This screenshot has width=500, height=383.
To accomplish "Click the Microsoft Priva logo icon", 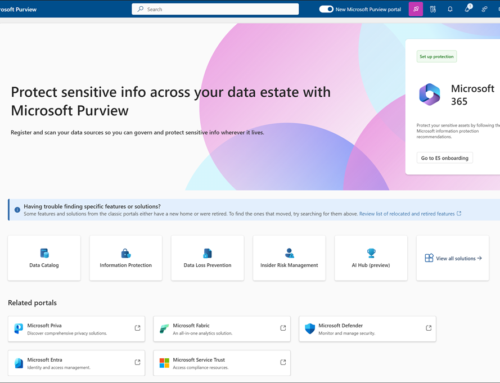I will click(x=18, y=329).
